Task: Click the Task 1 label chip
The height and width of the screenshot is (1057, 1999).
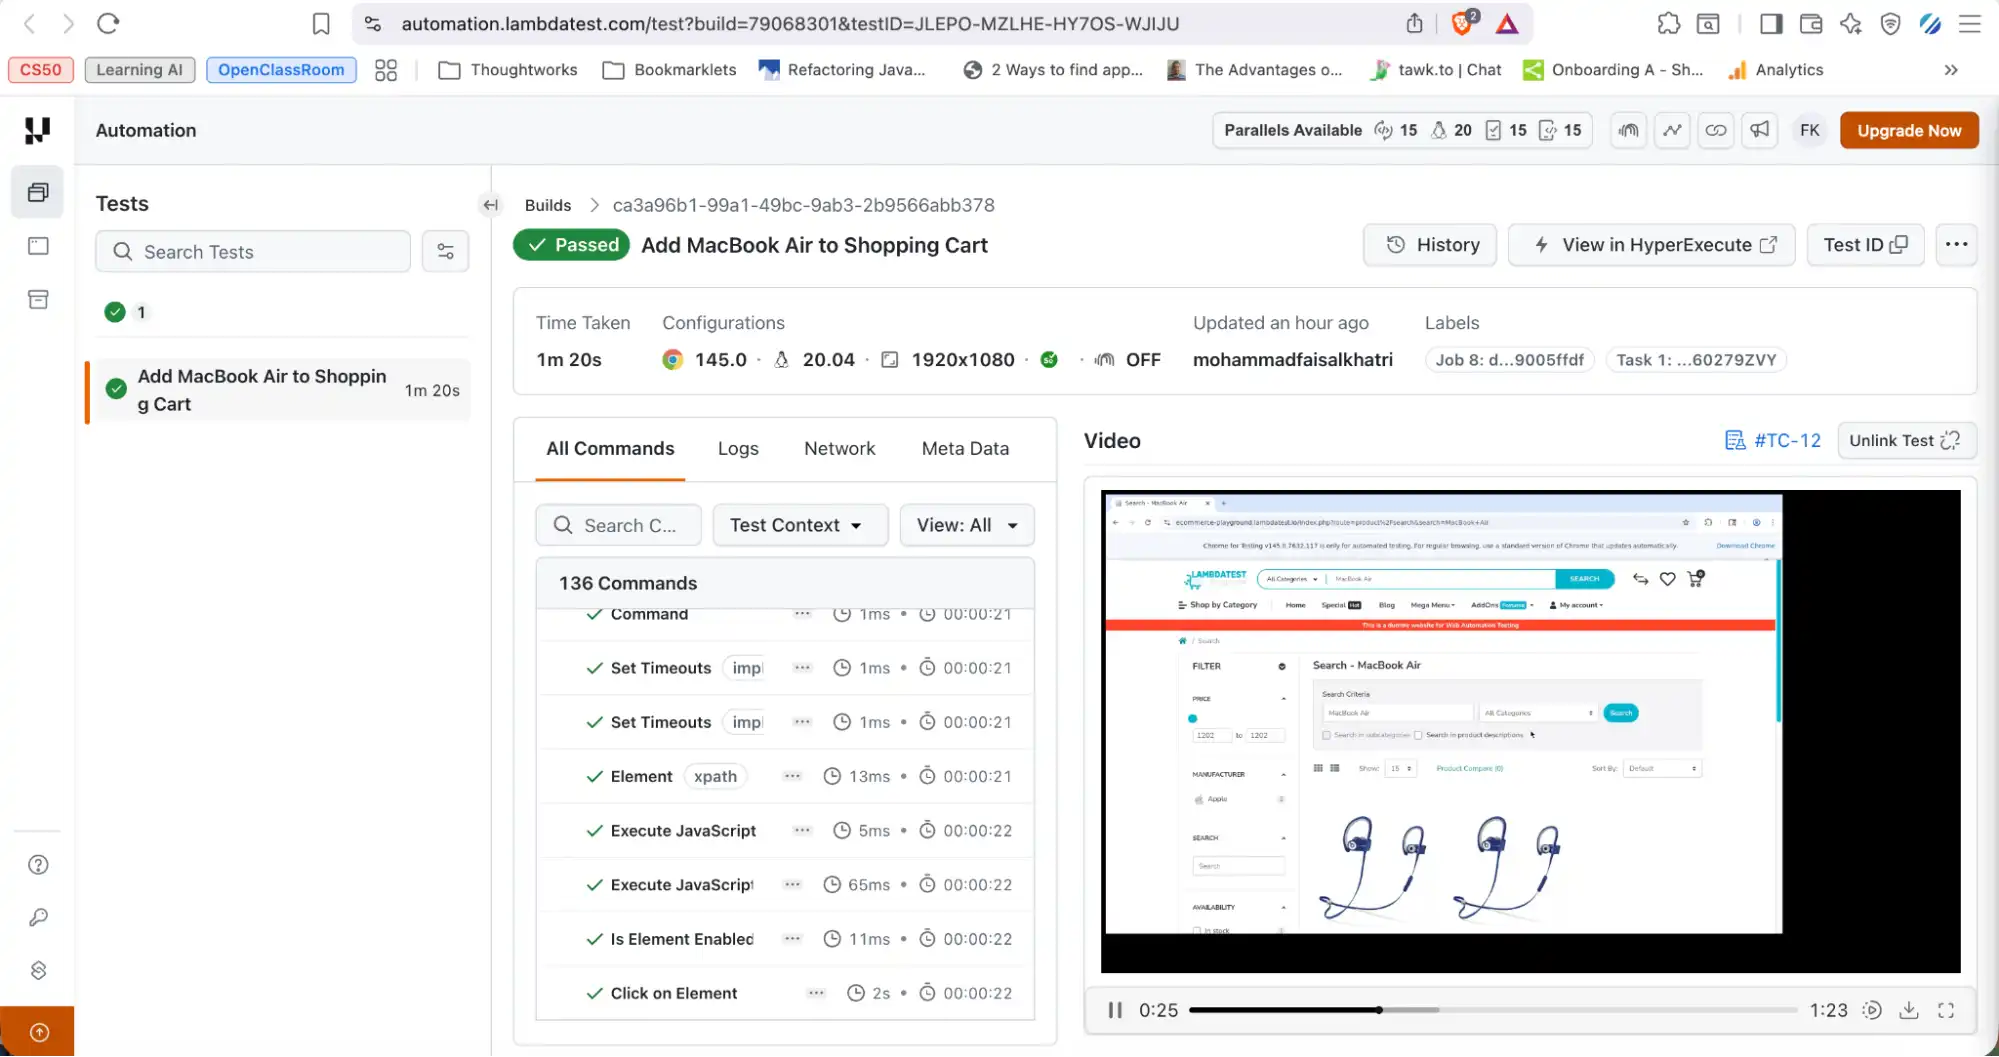Action: click(x=1696, y=360)
